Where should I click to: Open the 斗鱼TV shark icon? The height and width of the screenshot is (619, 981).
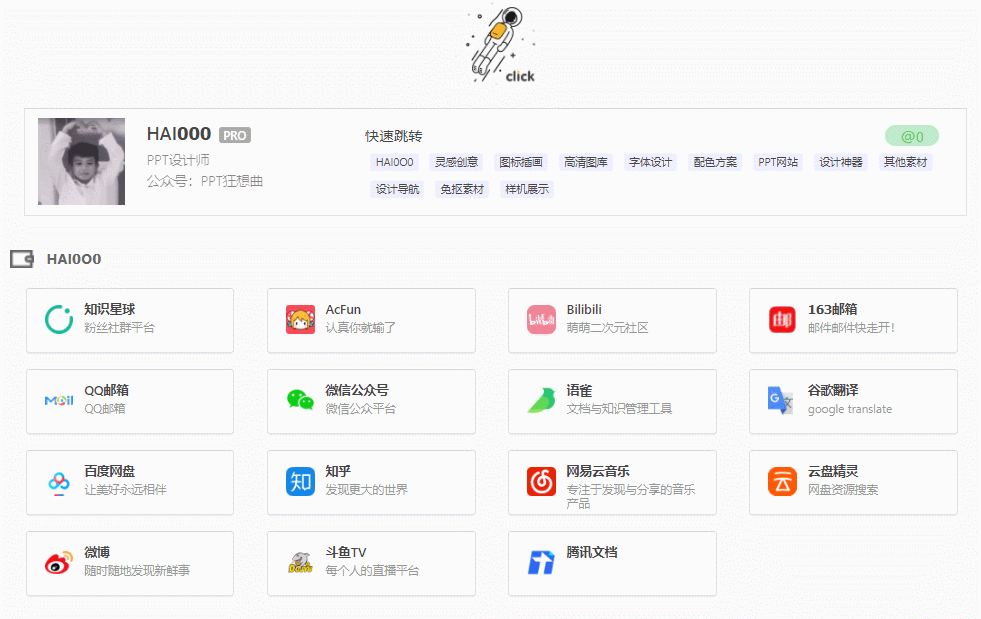click(300, 563)
